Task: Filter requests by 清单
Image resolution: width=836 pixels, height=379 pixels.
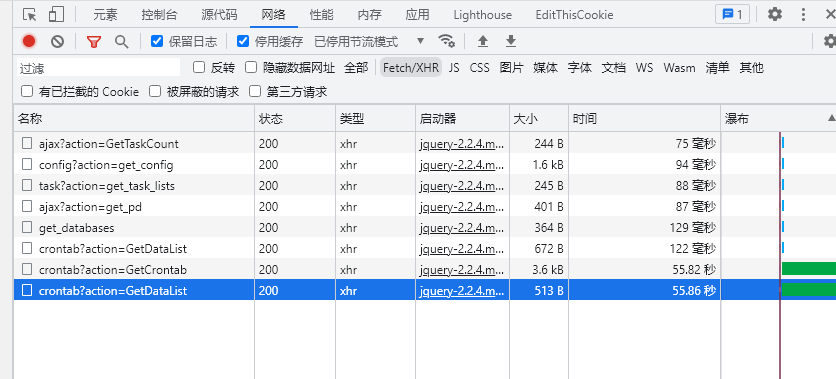Action: [x=717, y=68]
